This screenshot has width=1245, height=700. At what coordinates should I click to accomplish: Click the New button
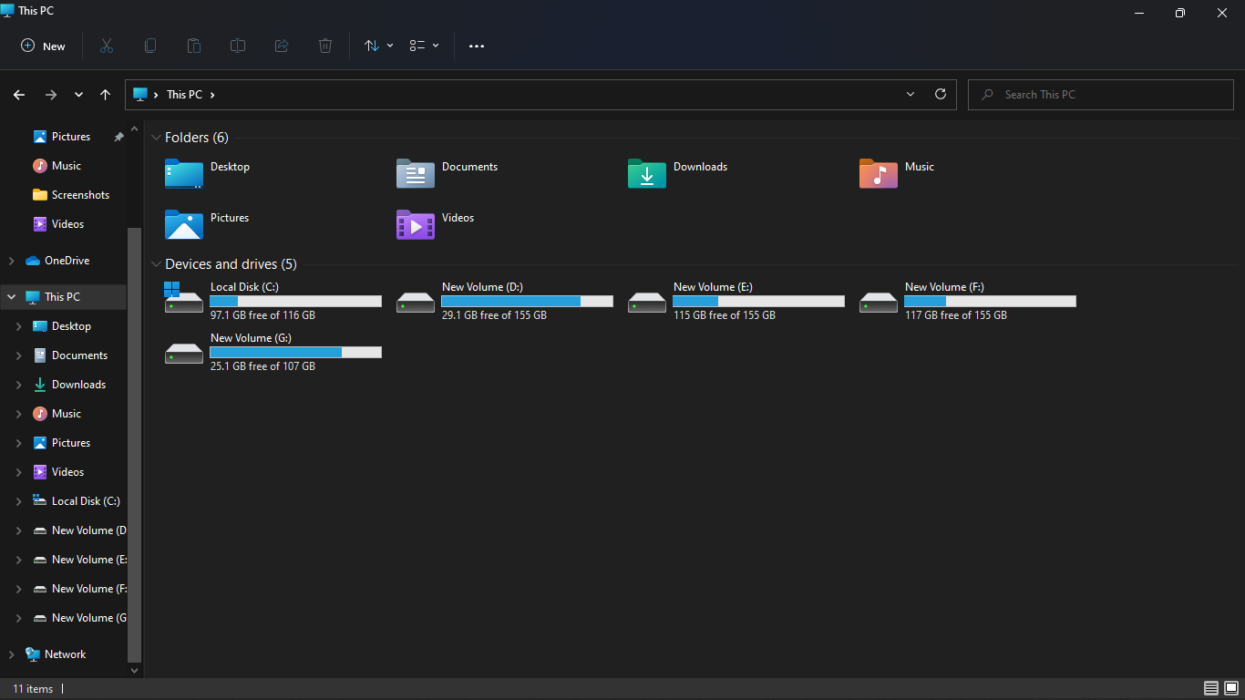(x=43, y=46)
